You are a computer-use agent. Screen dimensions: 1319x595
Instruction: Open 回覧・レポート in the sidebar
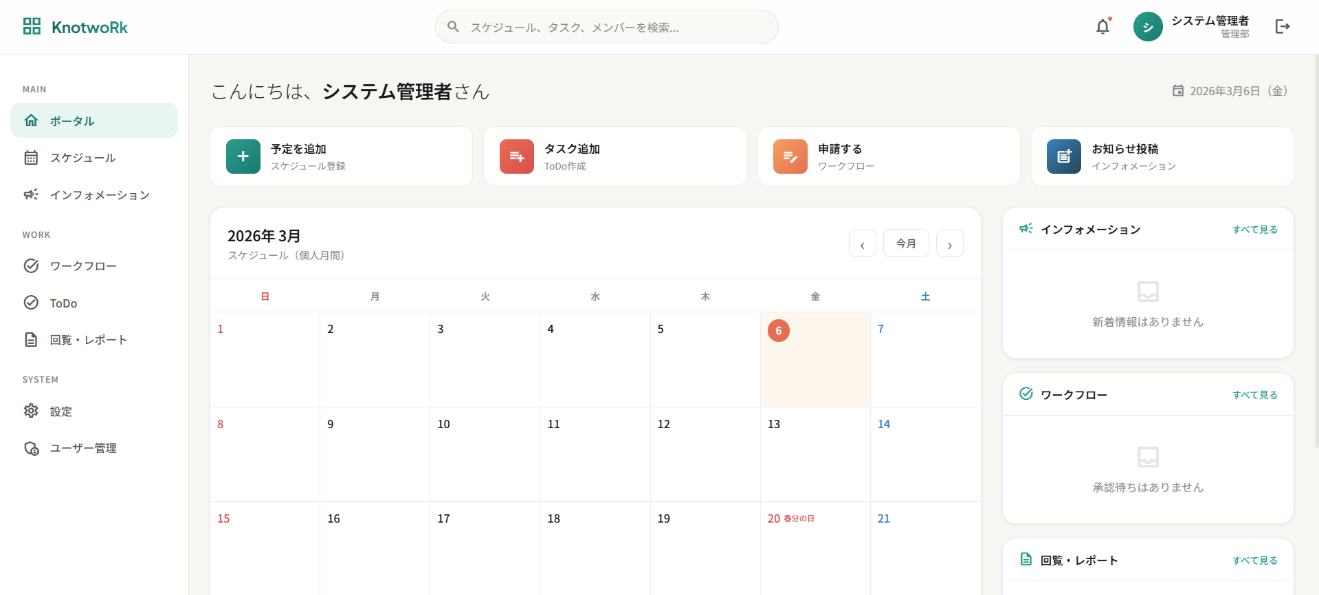tap(94, 340)
